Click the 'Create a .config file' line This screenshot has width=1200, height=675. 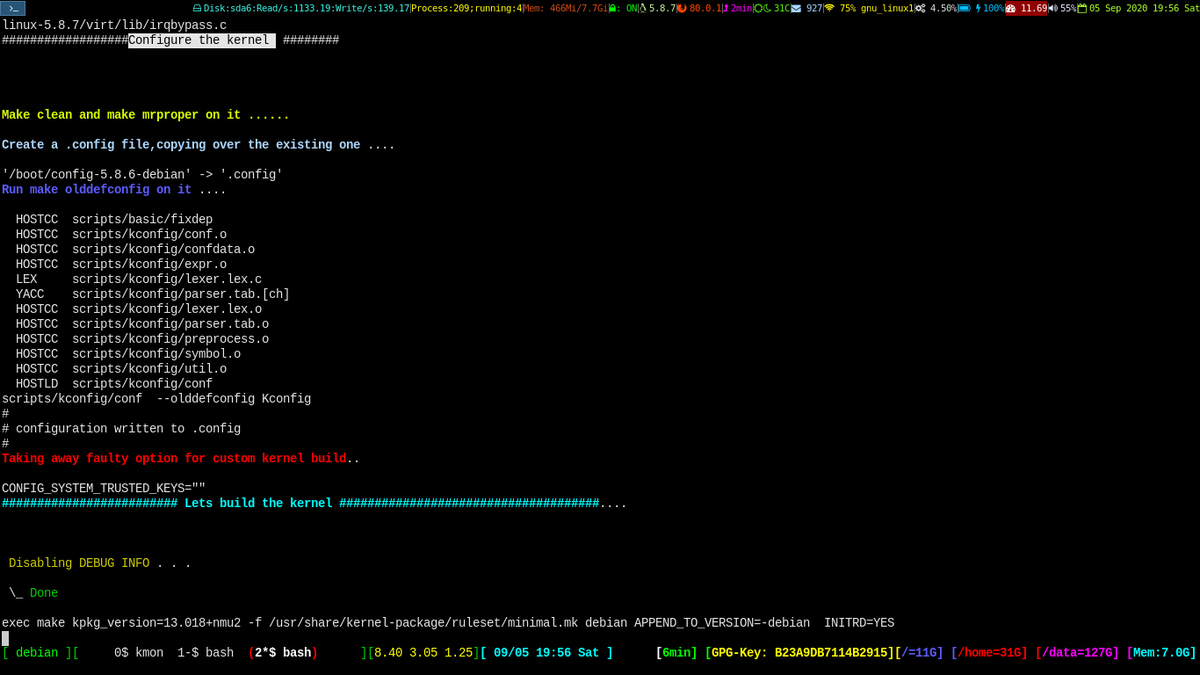tap(198, 145)
